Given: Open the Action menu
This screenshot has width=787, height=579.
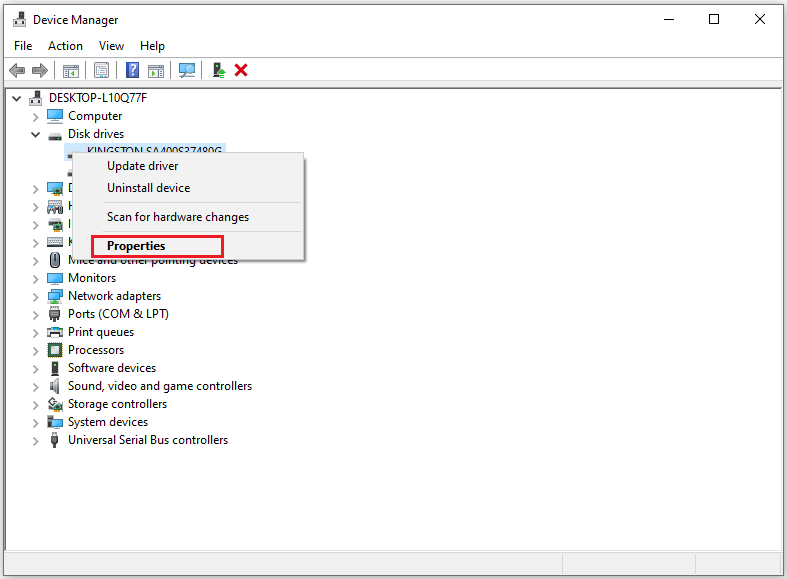Looking at the screenshot, I should click(65, 46).
